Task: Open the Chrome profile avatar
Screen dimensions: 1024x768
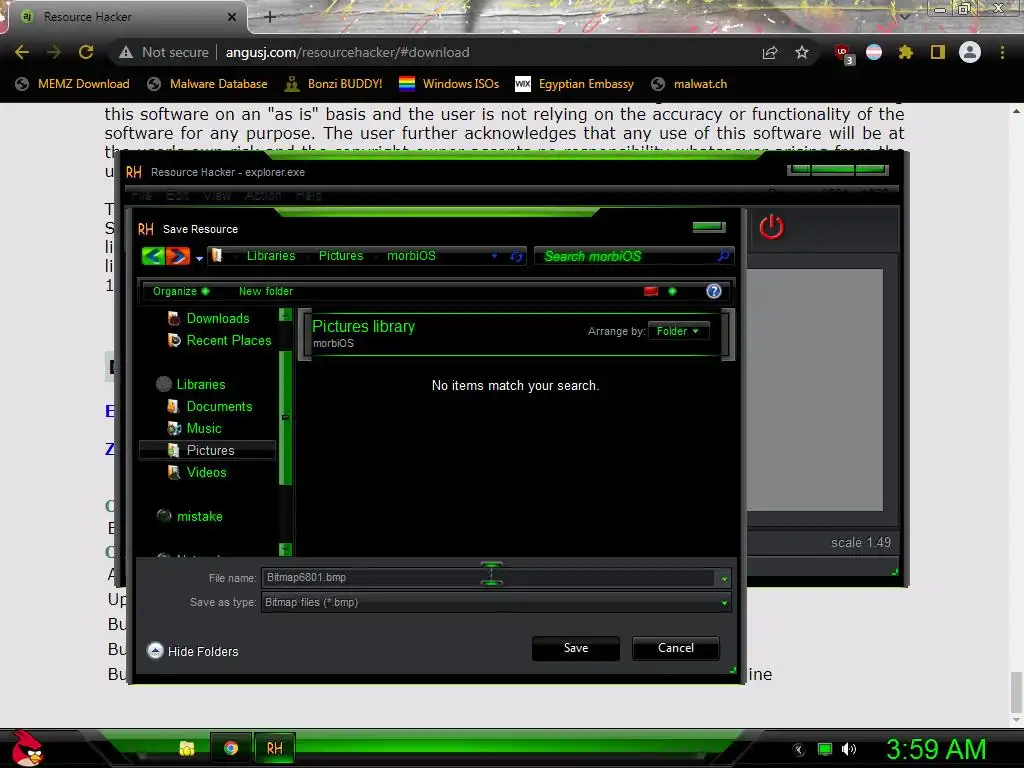Action: pos(970,52)
